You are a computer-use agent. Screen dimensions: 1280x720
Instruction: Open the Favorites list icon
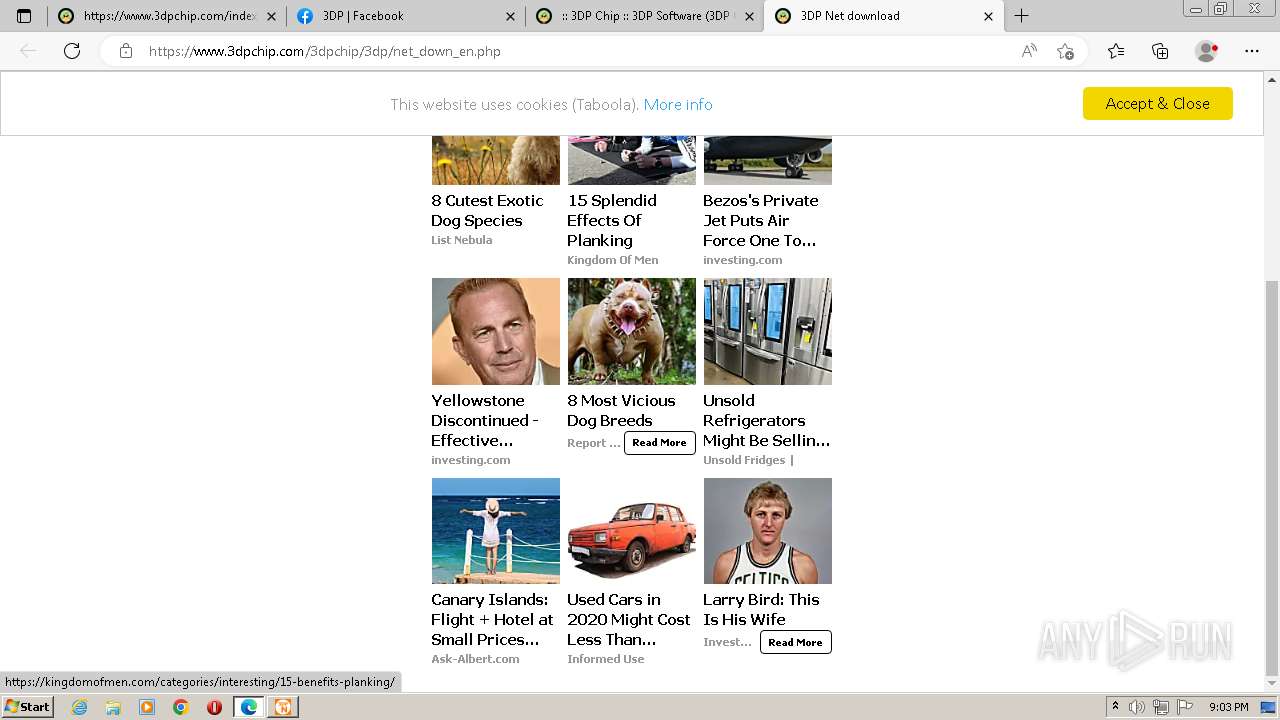(x=1116, y=51)
